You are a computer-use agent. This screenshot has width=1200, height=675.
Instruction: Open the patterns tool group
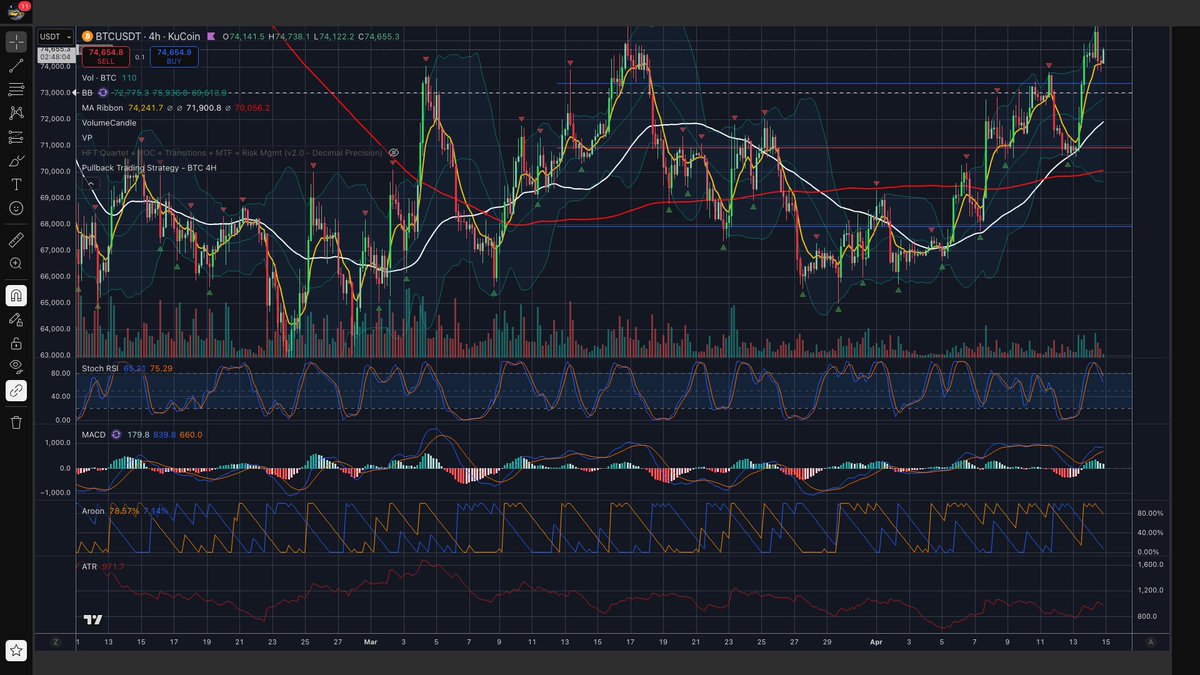click(16, 113)
